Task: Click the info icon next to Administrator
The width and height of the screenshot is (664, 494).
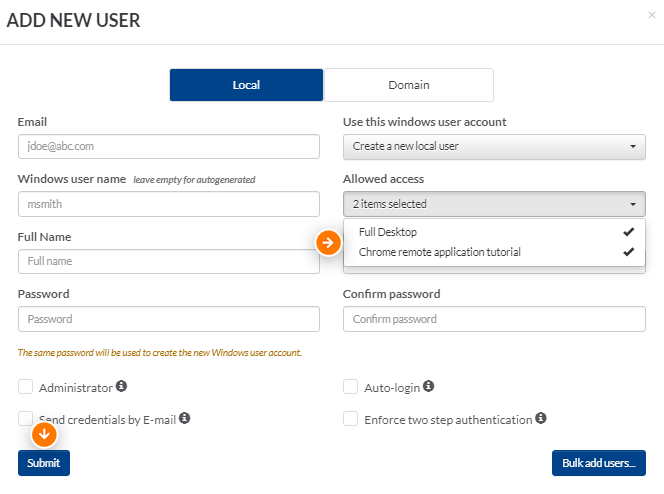Action: (122, 386)
